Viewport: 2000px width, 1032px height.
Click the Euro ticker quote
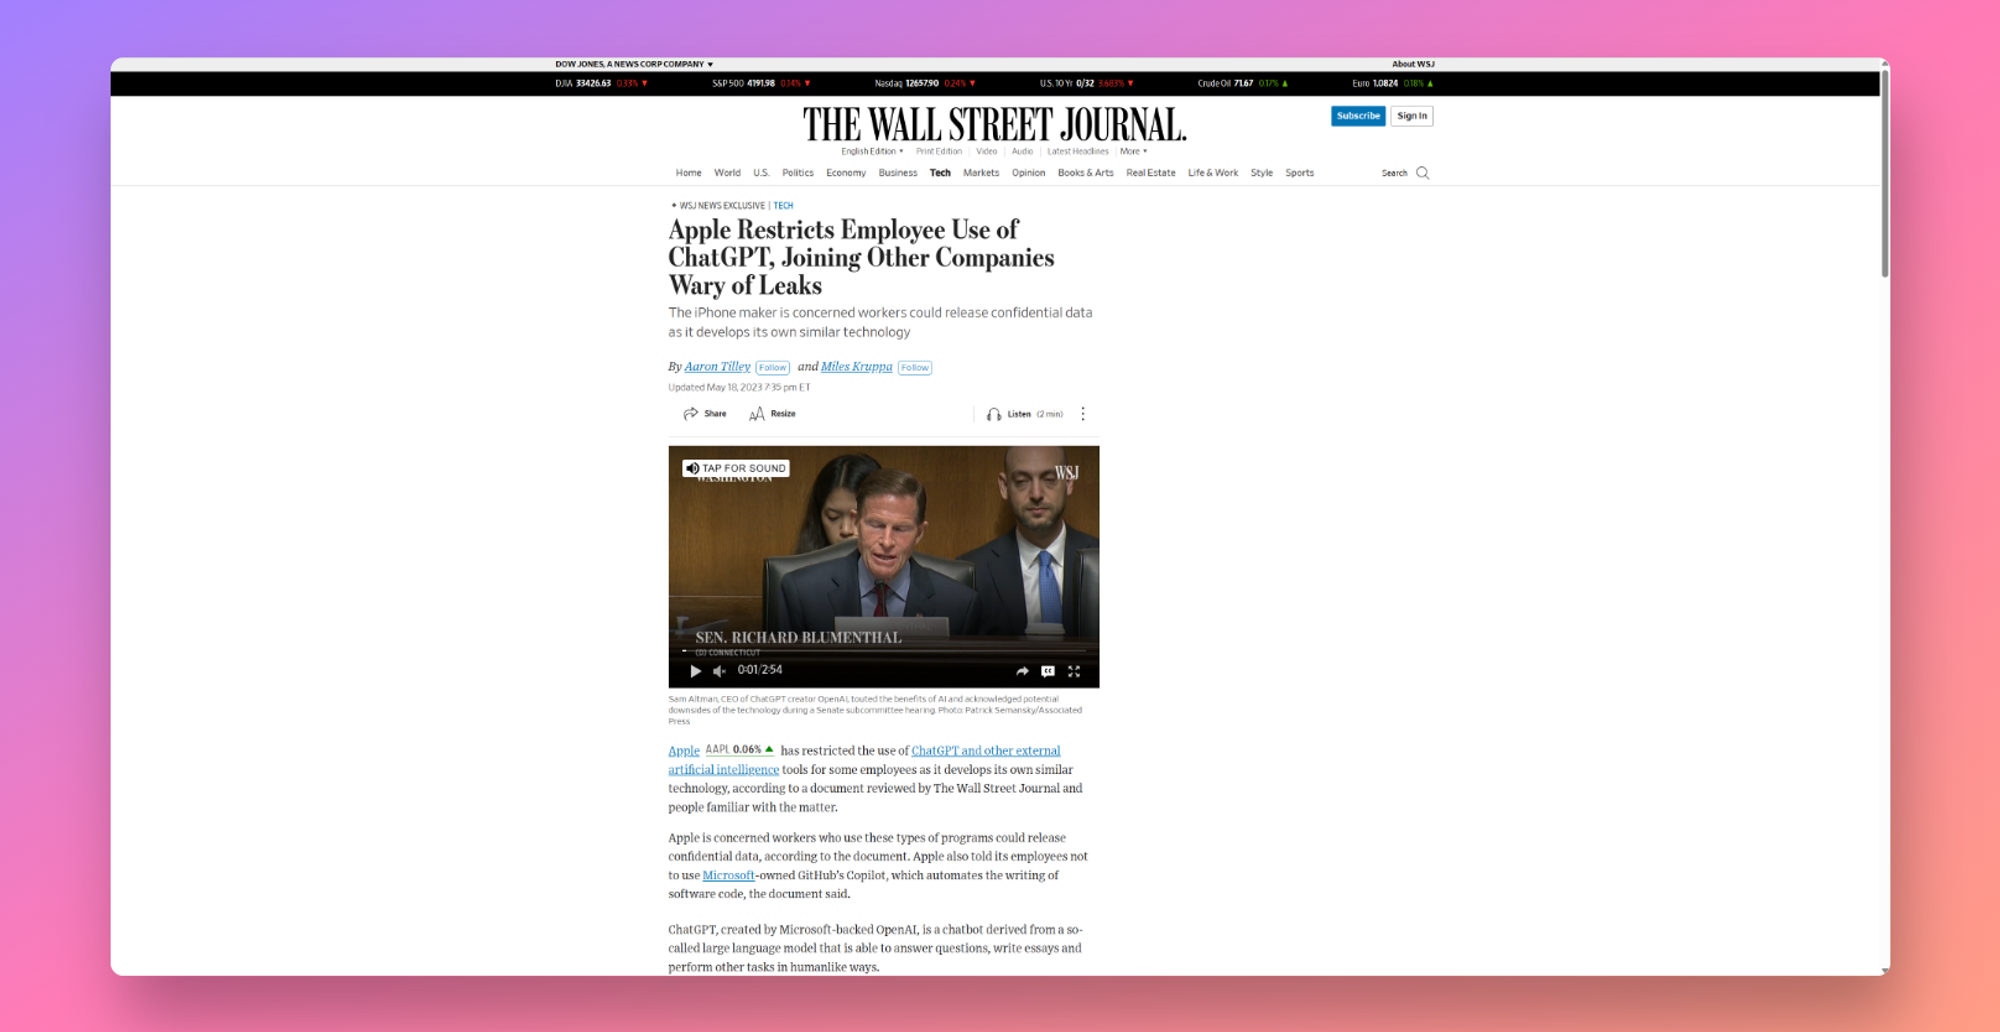click(x=1392, y=84)
